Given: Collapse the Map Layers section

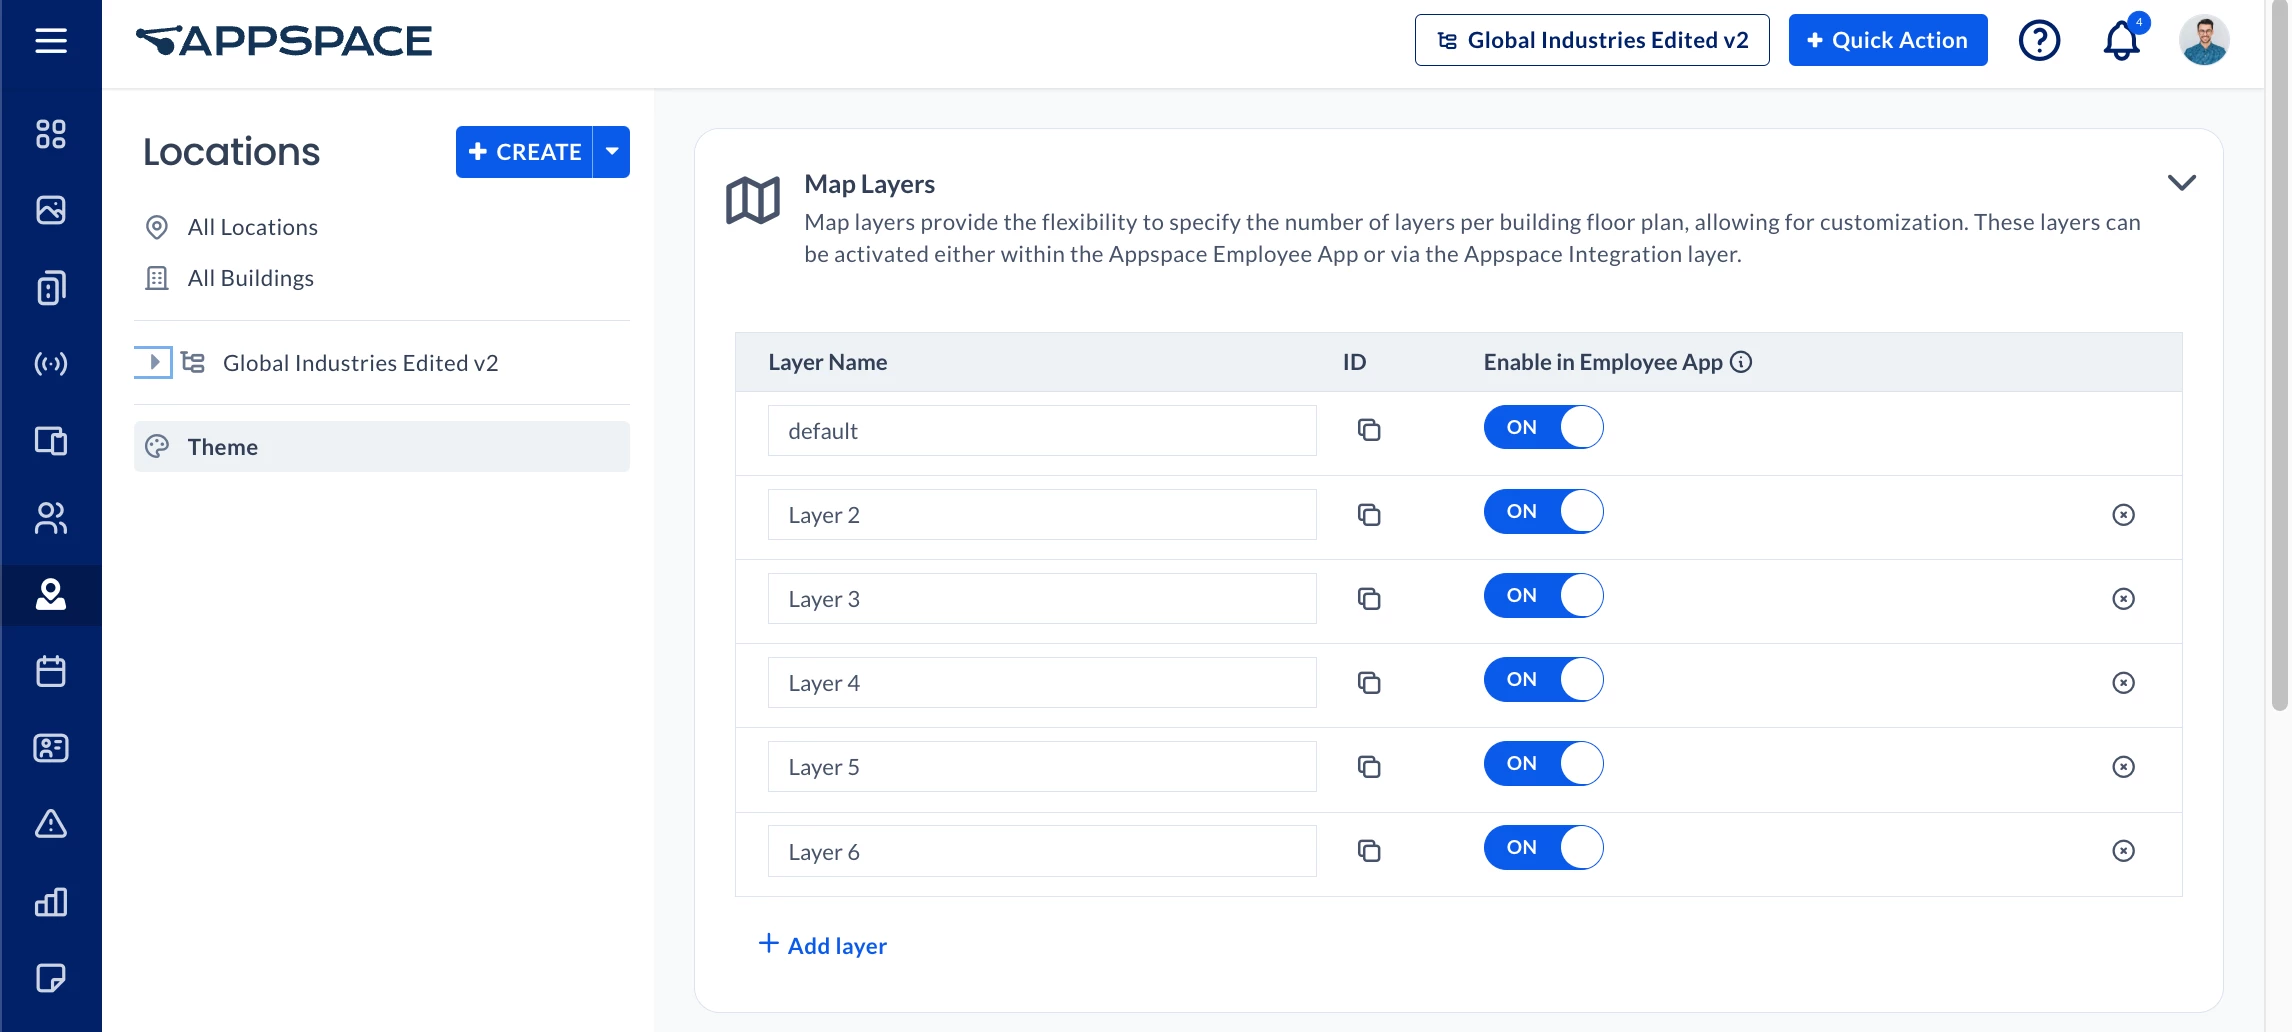Looking at the screenshot, I should 2181,183.
